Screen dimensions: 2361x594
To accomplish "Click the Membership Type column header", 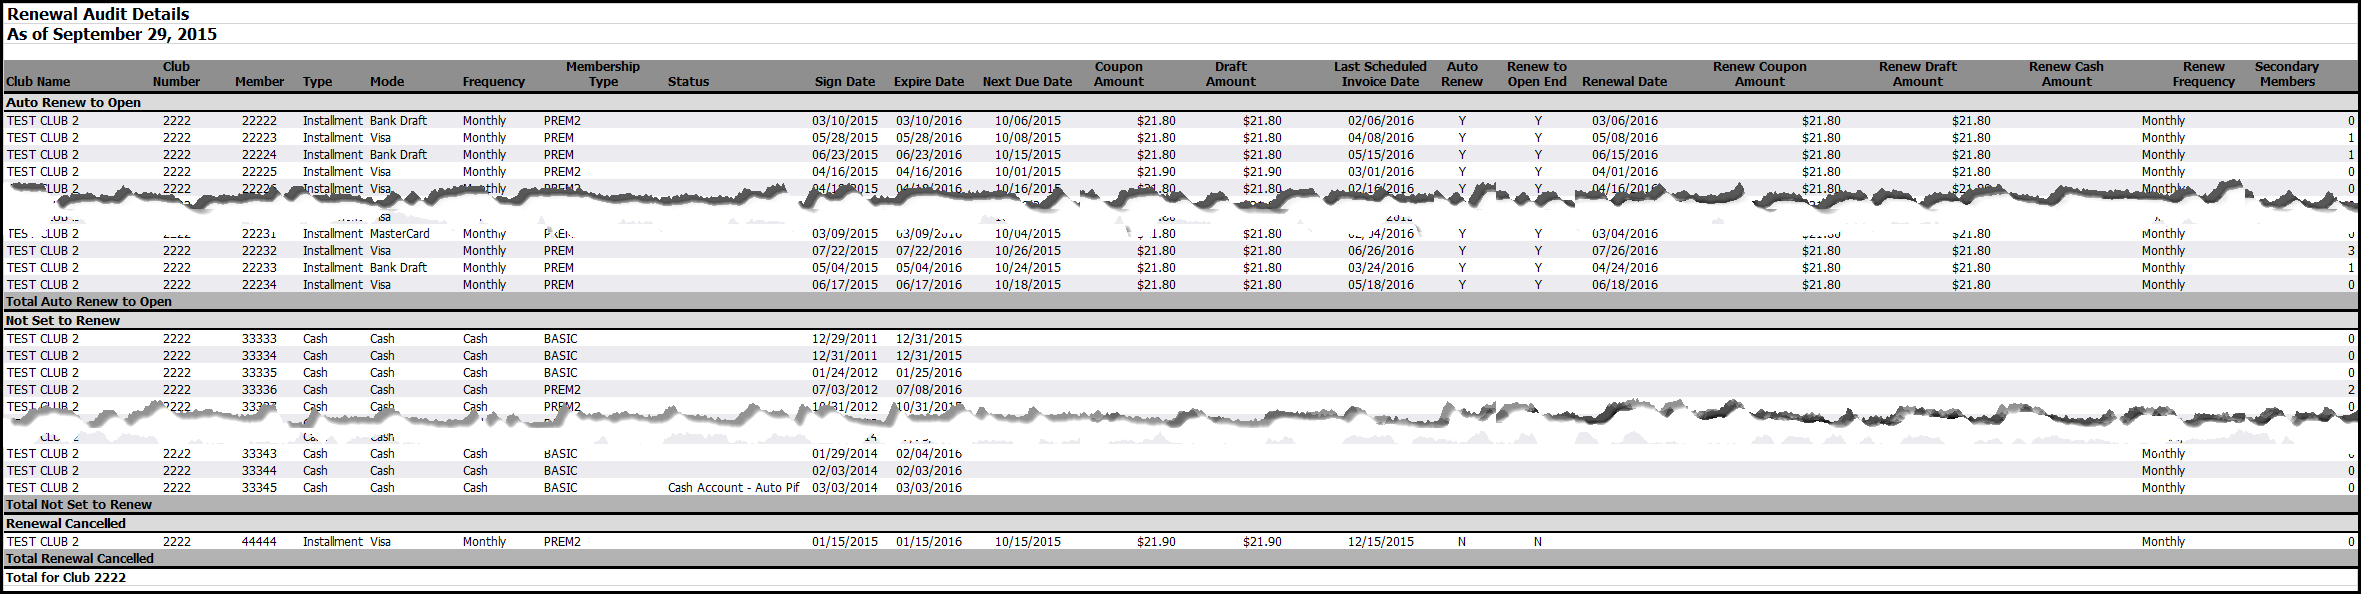I will coord(602,74).
